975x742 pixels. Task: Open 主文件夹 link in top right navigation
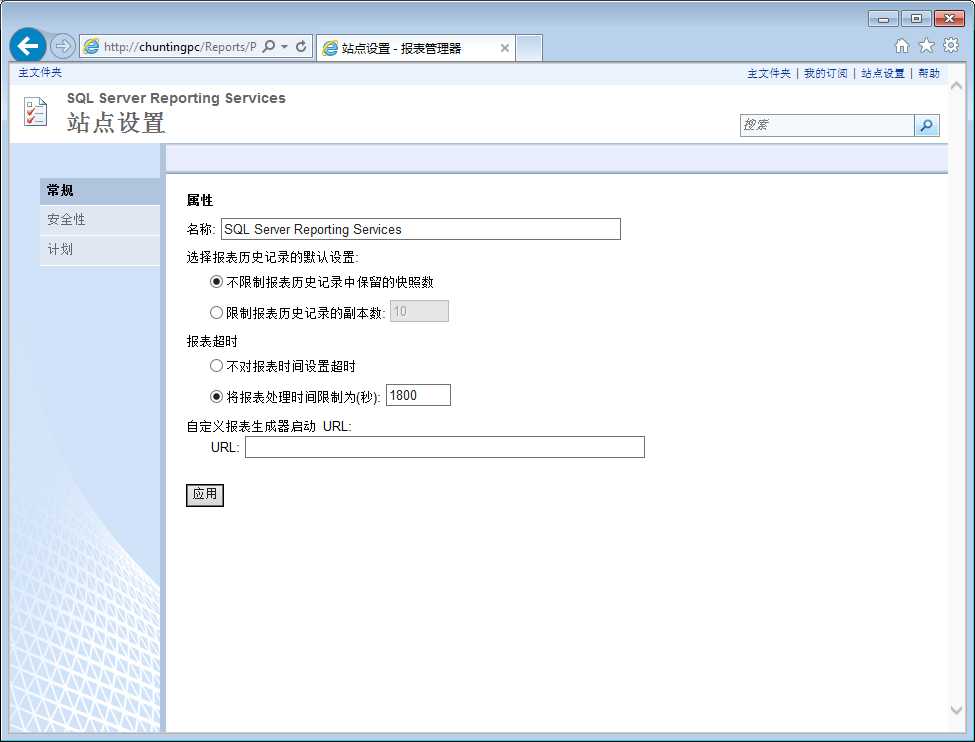769,73
